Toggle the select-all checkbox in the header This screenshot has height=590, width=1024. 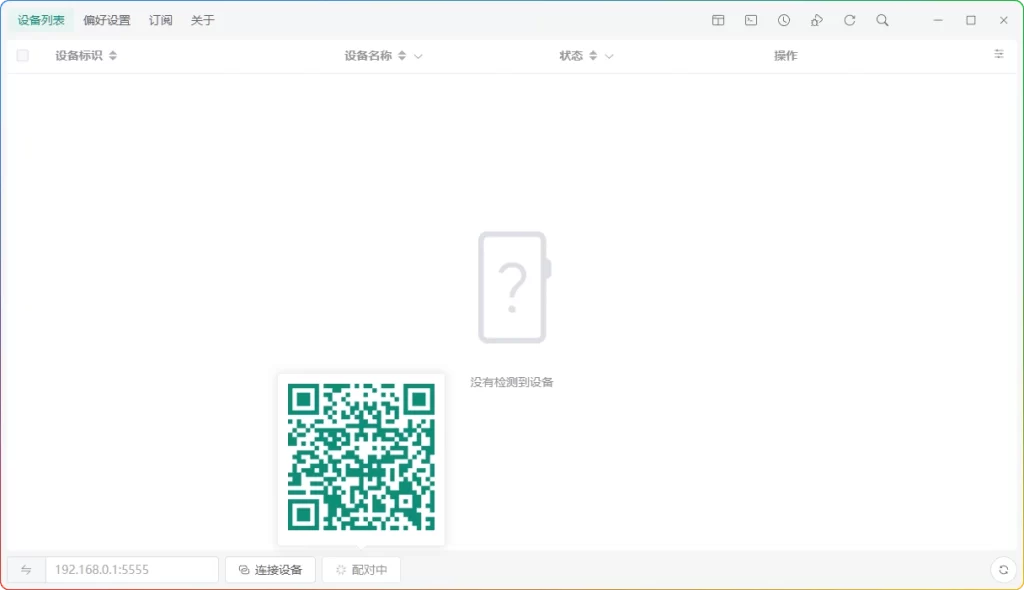coord(22,55)
